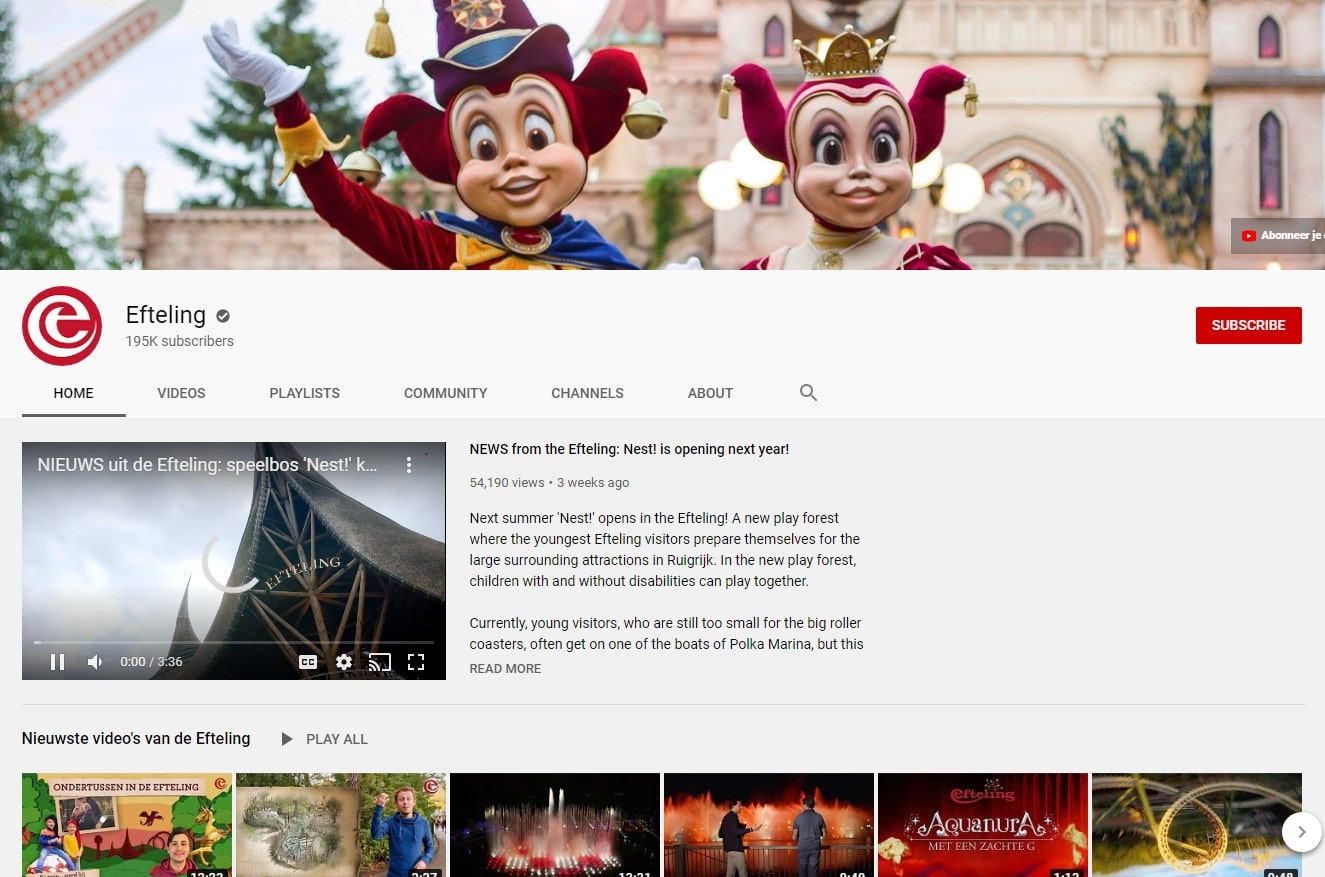
Task: Toggle closed captions on the video player
Action: (x=308, y=662)
